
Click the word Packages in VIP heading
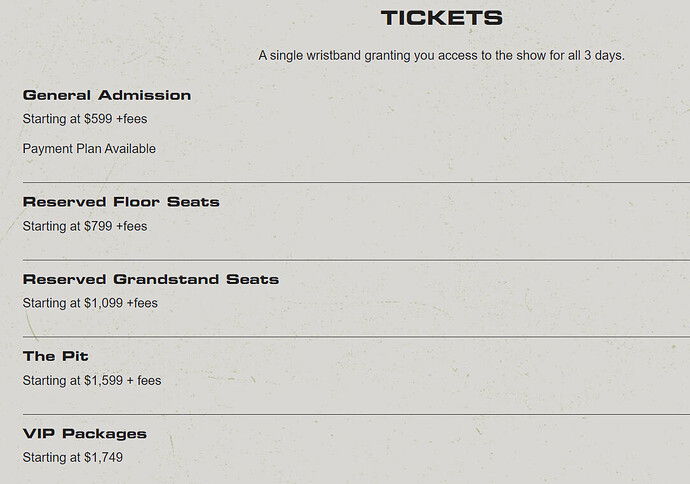pos(104,434)
